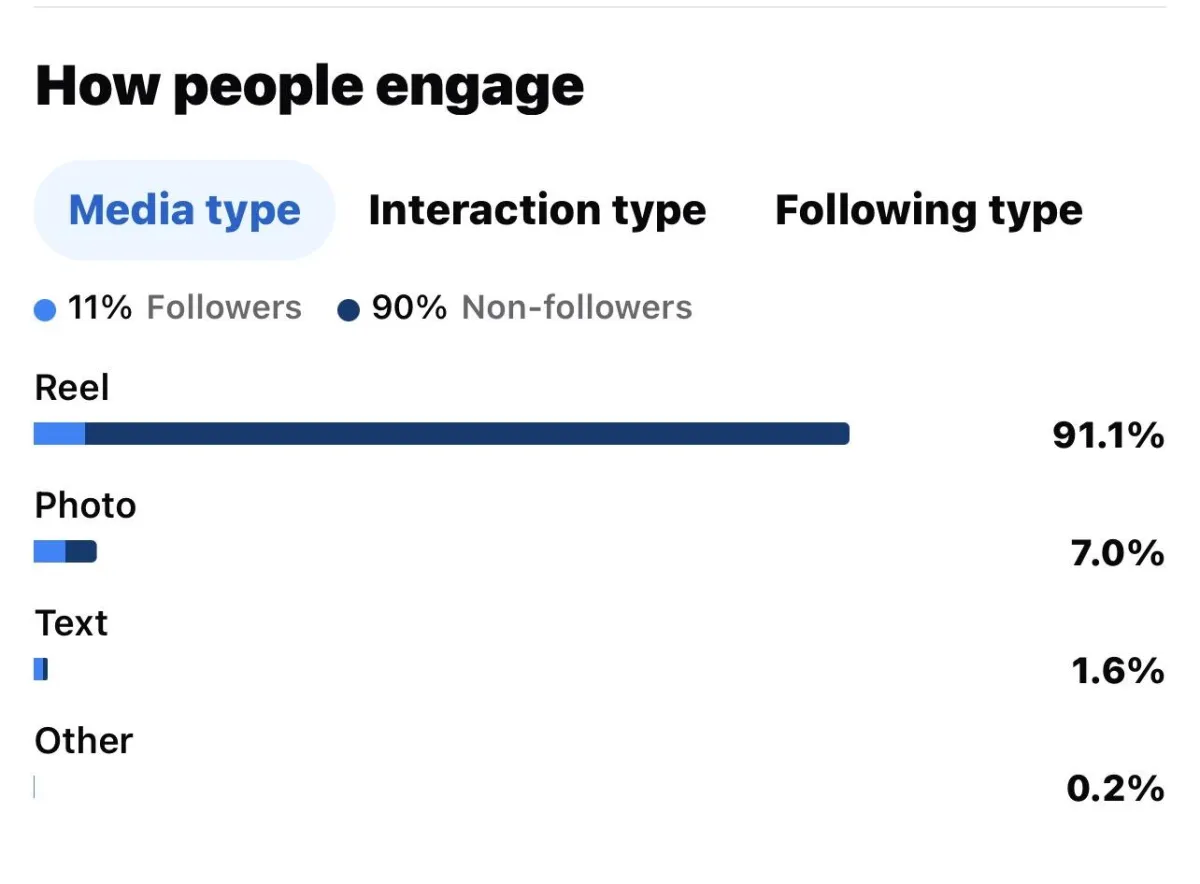Click the light blue Followers legend dot
Screen dimensions: 1200x884
(45, 310)
